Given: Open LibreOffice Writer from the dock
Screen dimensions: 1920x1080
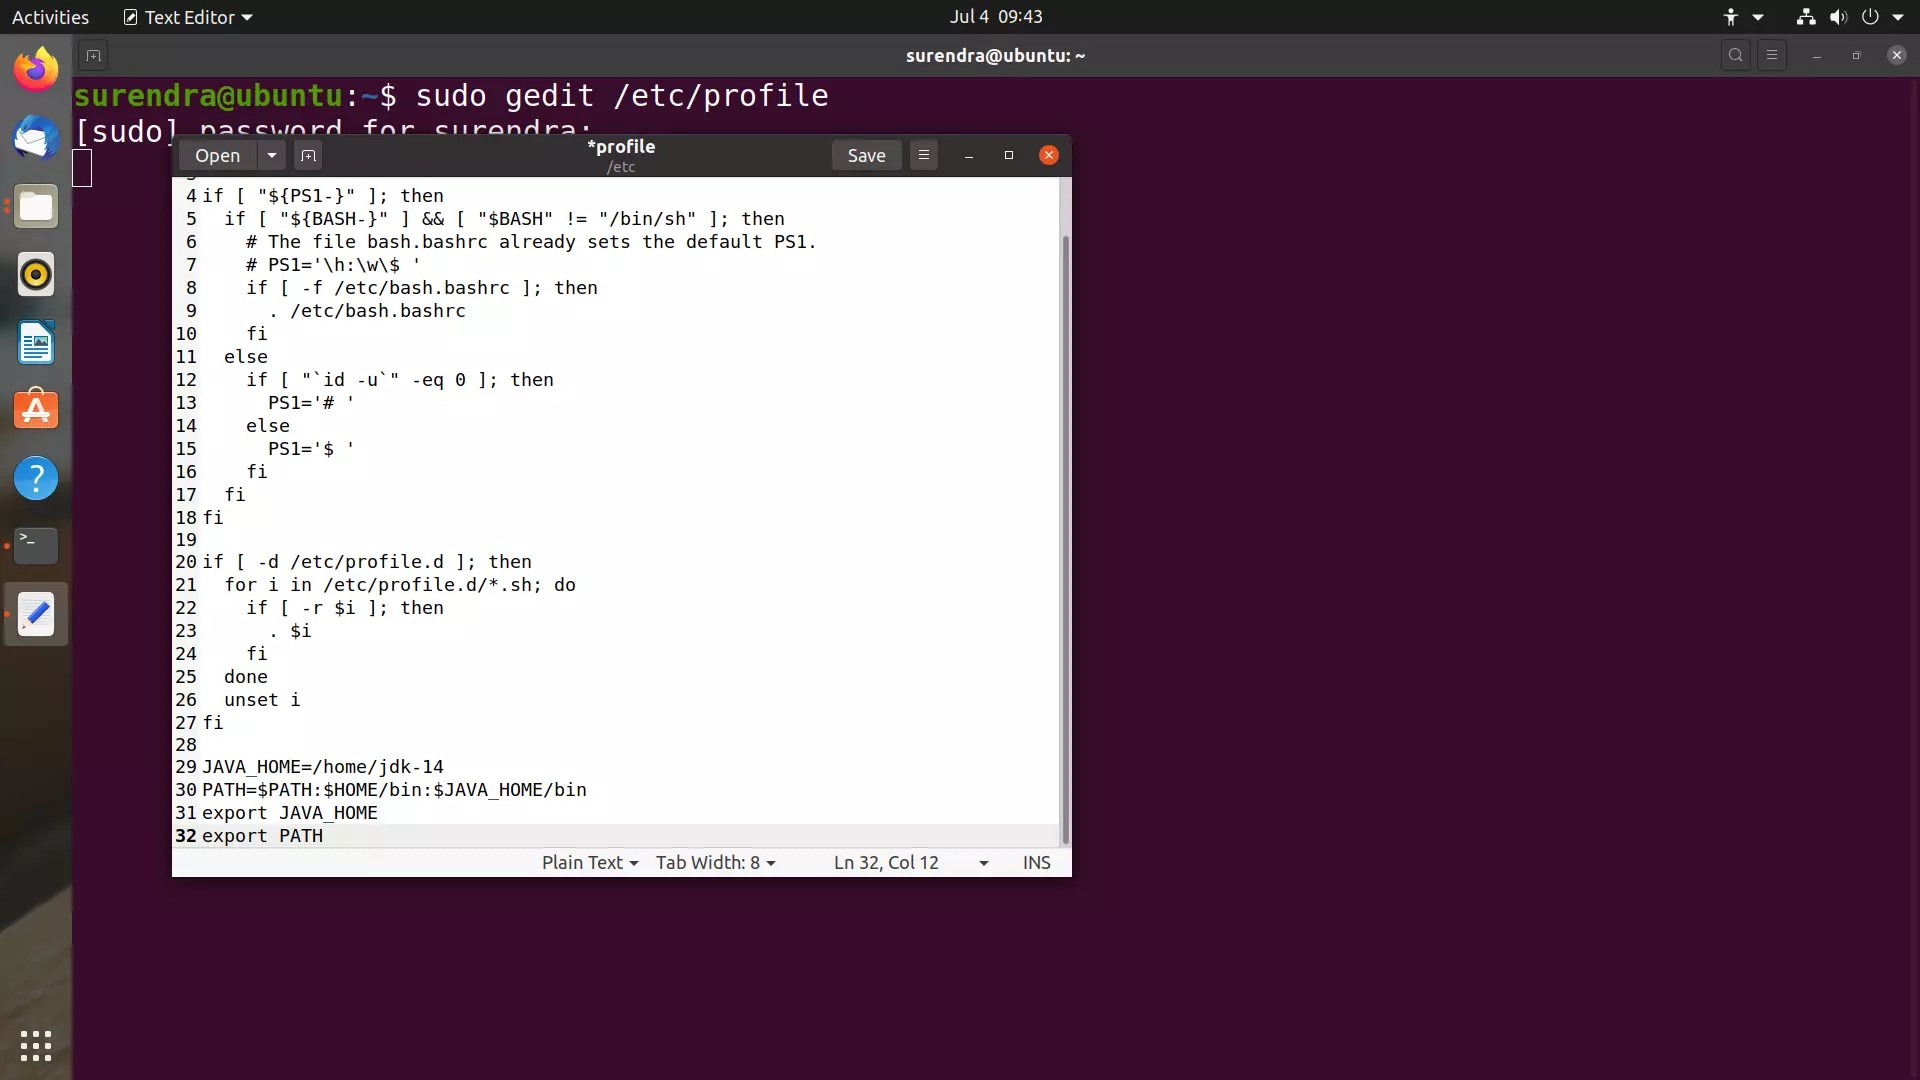Looking at the screenshot, I should coord(35,343).
